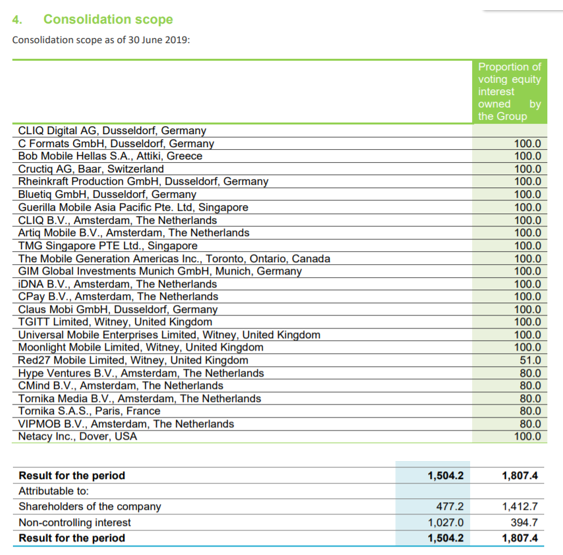Select the Shareholders of the company row

[278, 507]
